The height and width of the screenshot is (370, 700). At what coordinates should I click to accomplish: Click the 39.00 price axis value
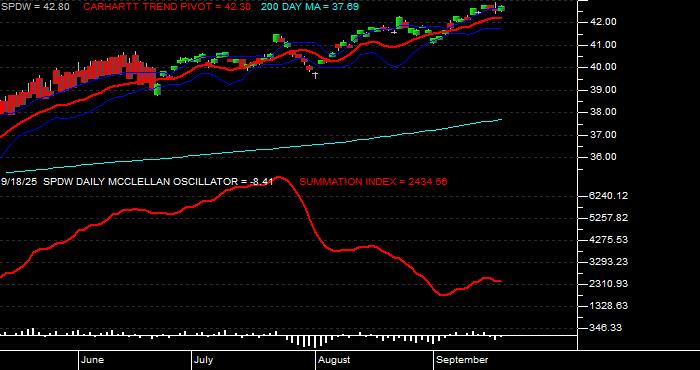tap(604, 90)
